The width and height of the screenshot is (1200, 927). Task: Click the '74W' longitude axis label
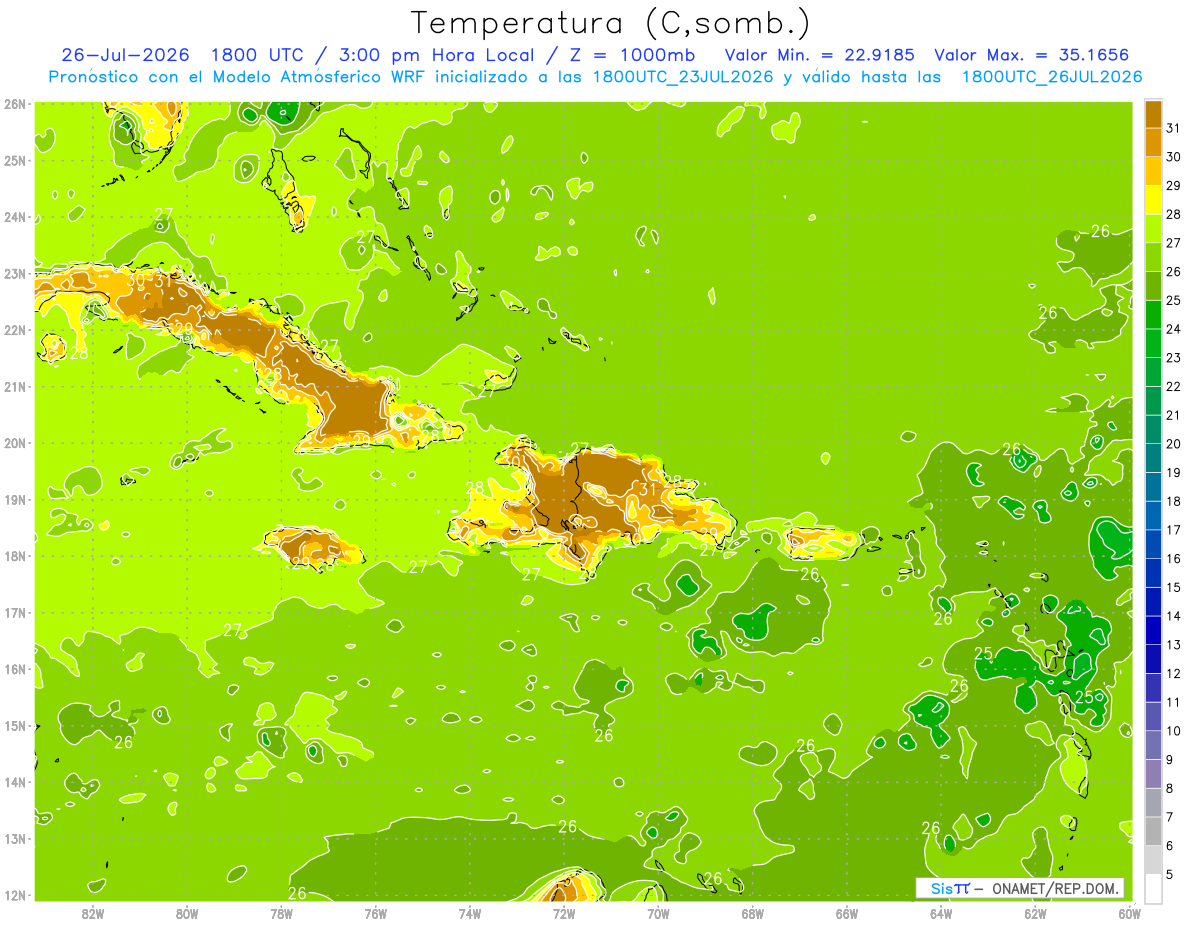[x=470, y=913]
